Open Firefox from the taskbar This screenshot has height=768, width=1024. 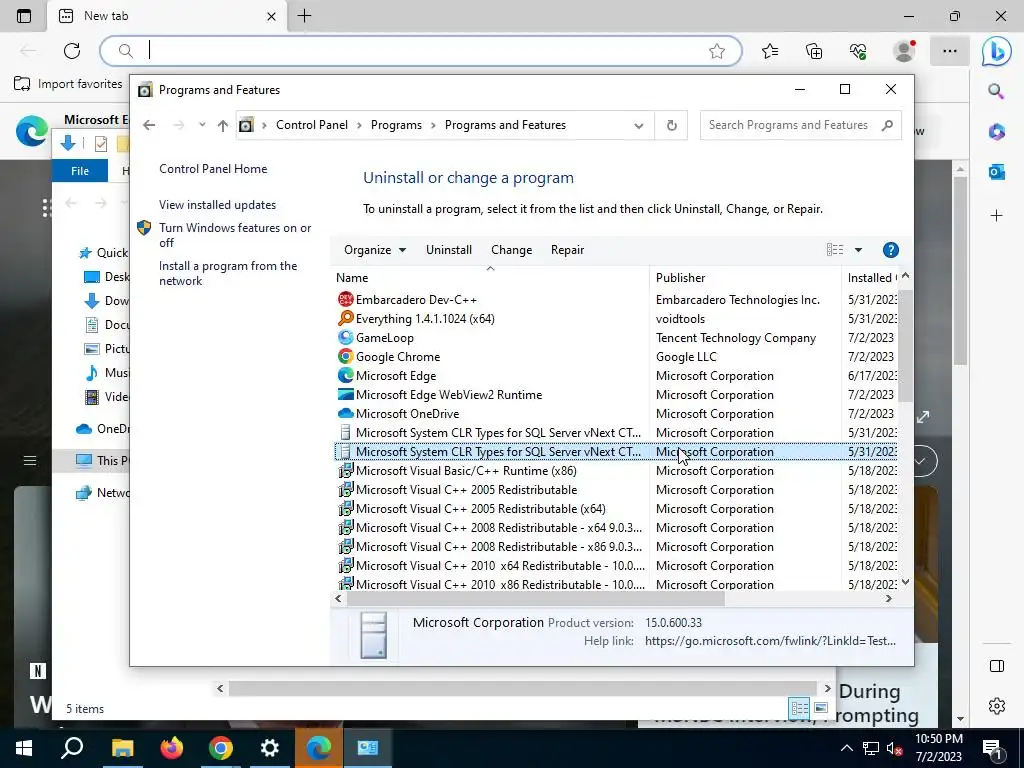click(172, 748)
